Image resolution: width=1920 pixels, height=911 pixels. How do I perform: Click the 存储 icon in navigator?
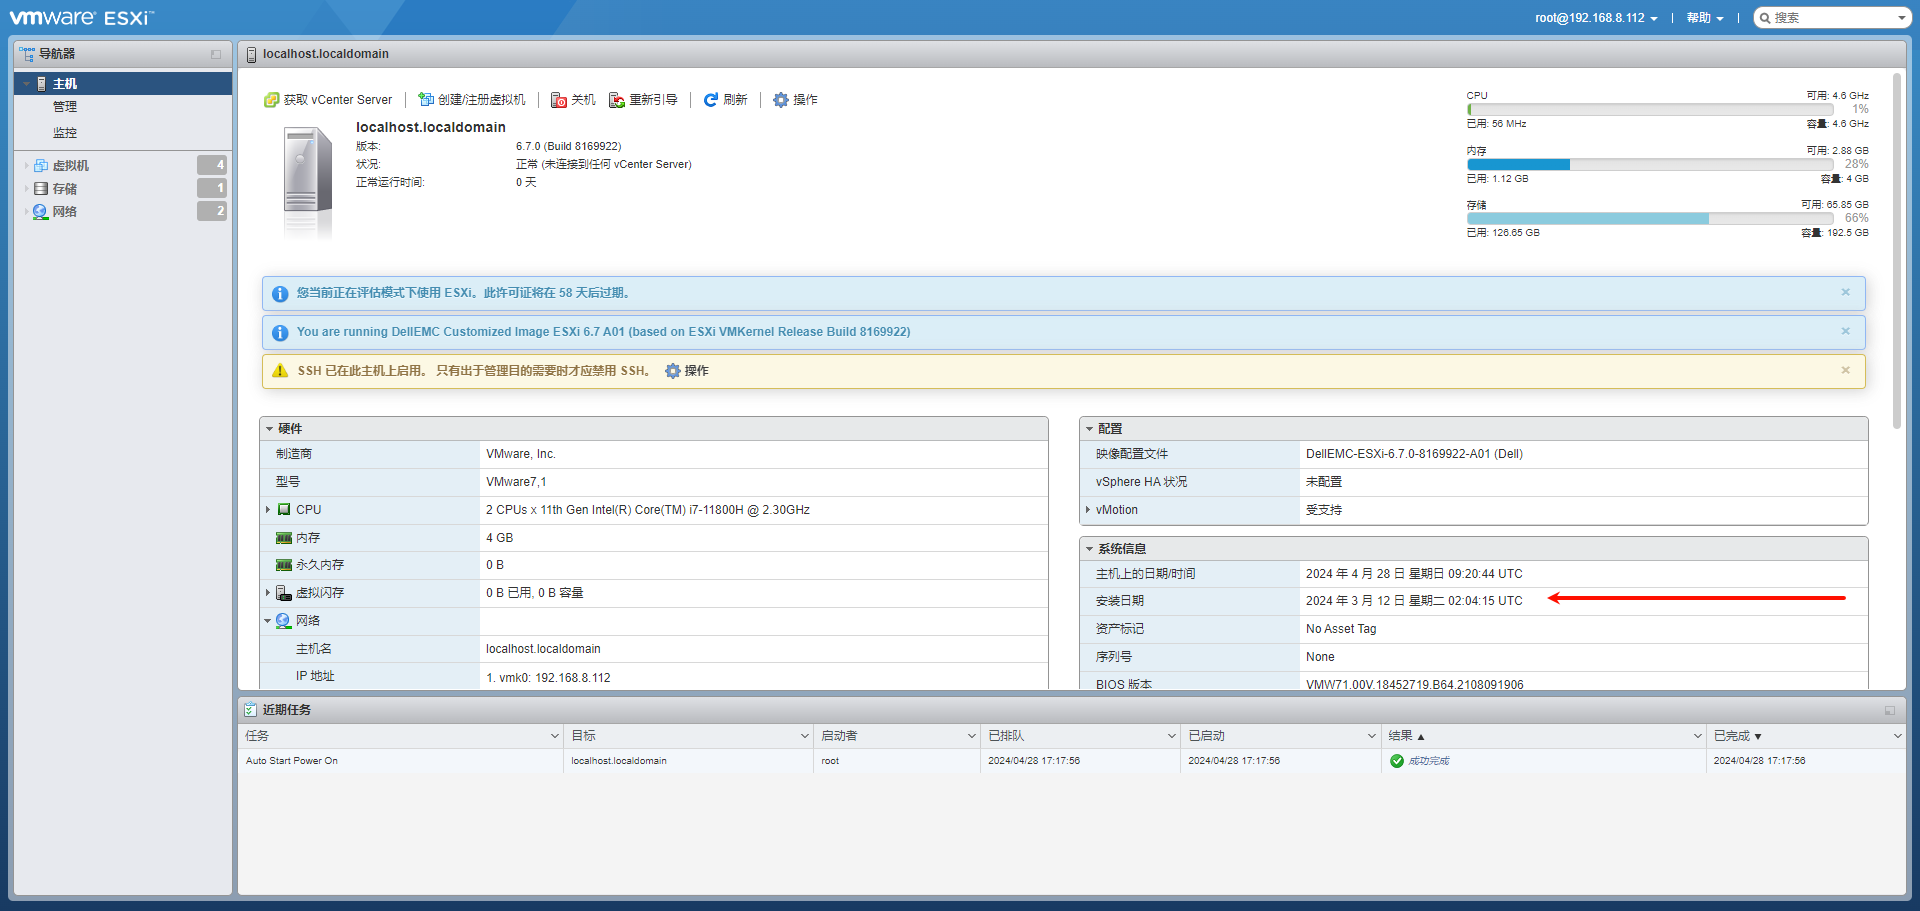[41, 189]
